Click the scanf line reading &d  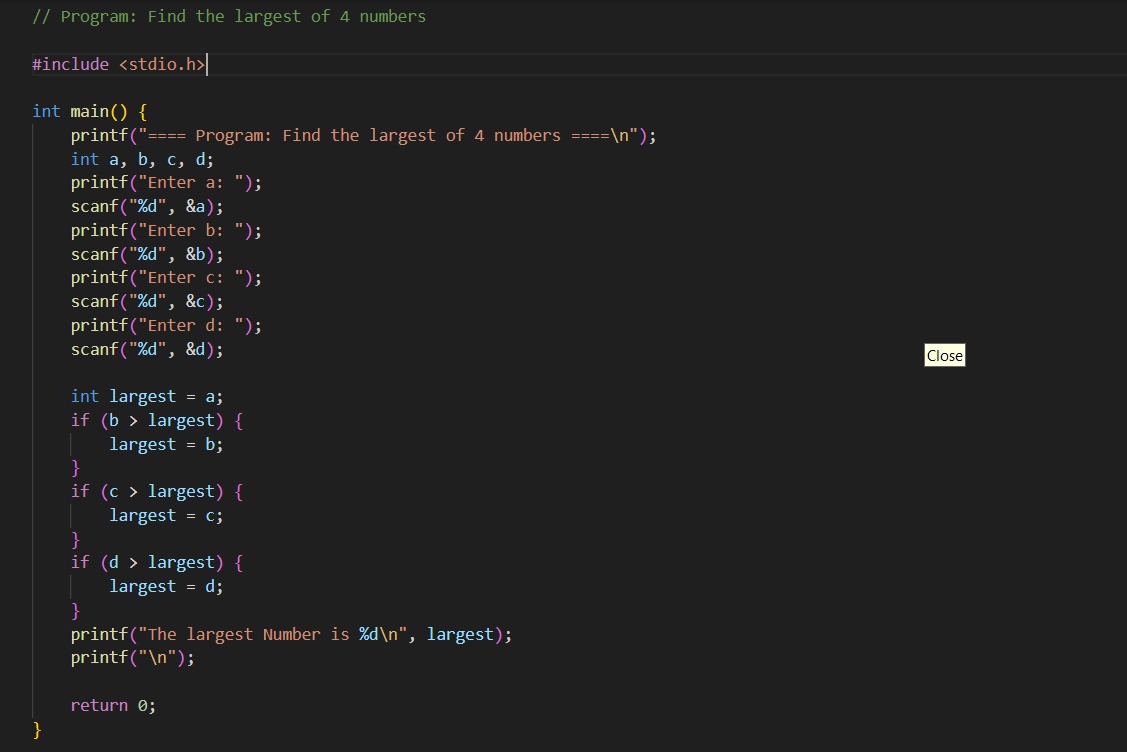(x=147, y=349)
